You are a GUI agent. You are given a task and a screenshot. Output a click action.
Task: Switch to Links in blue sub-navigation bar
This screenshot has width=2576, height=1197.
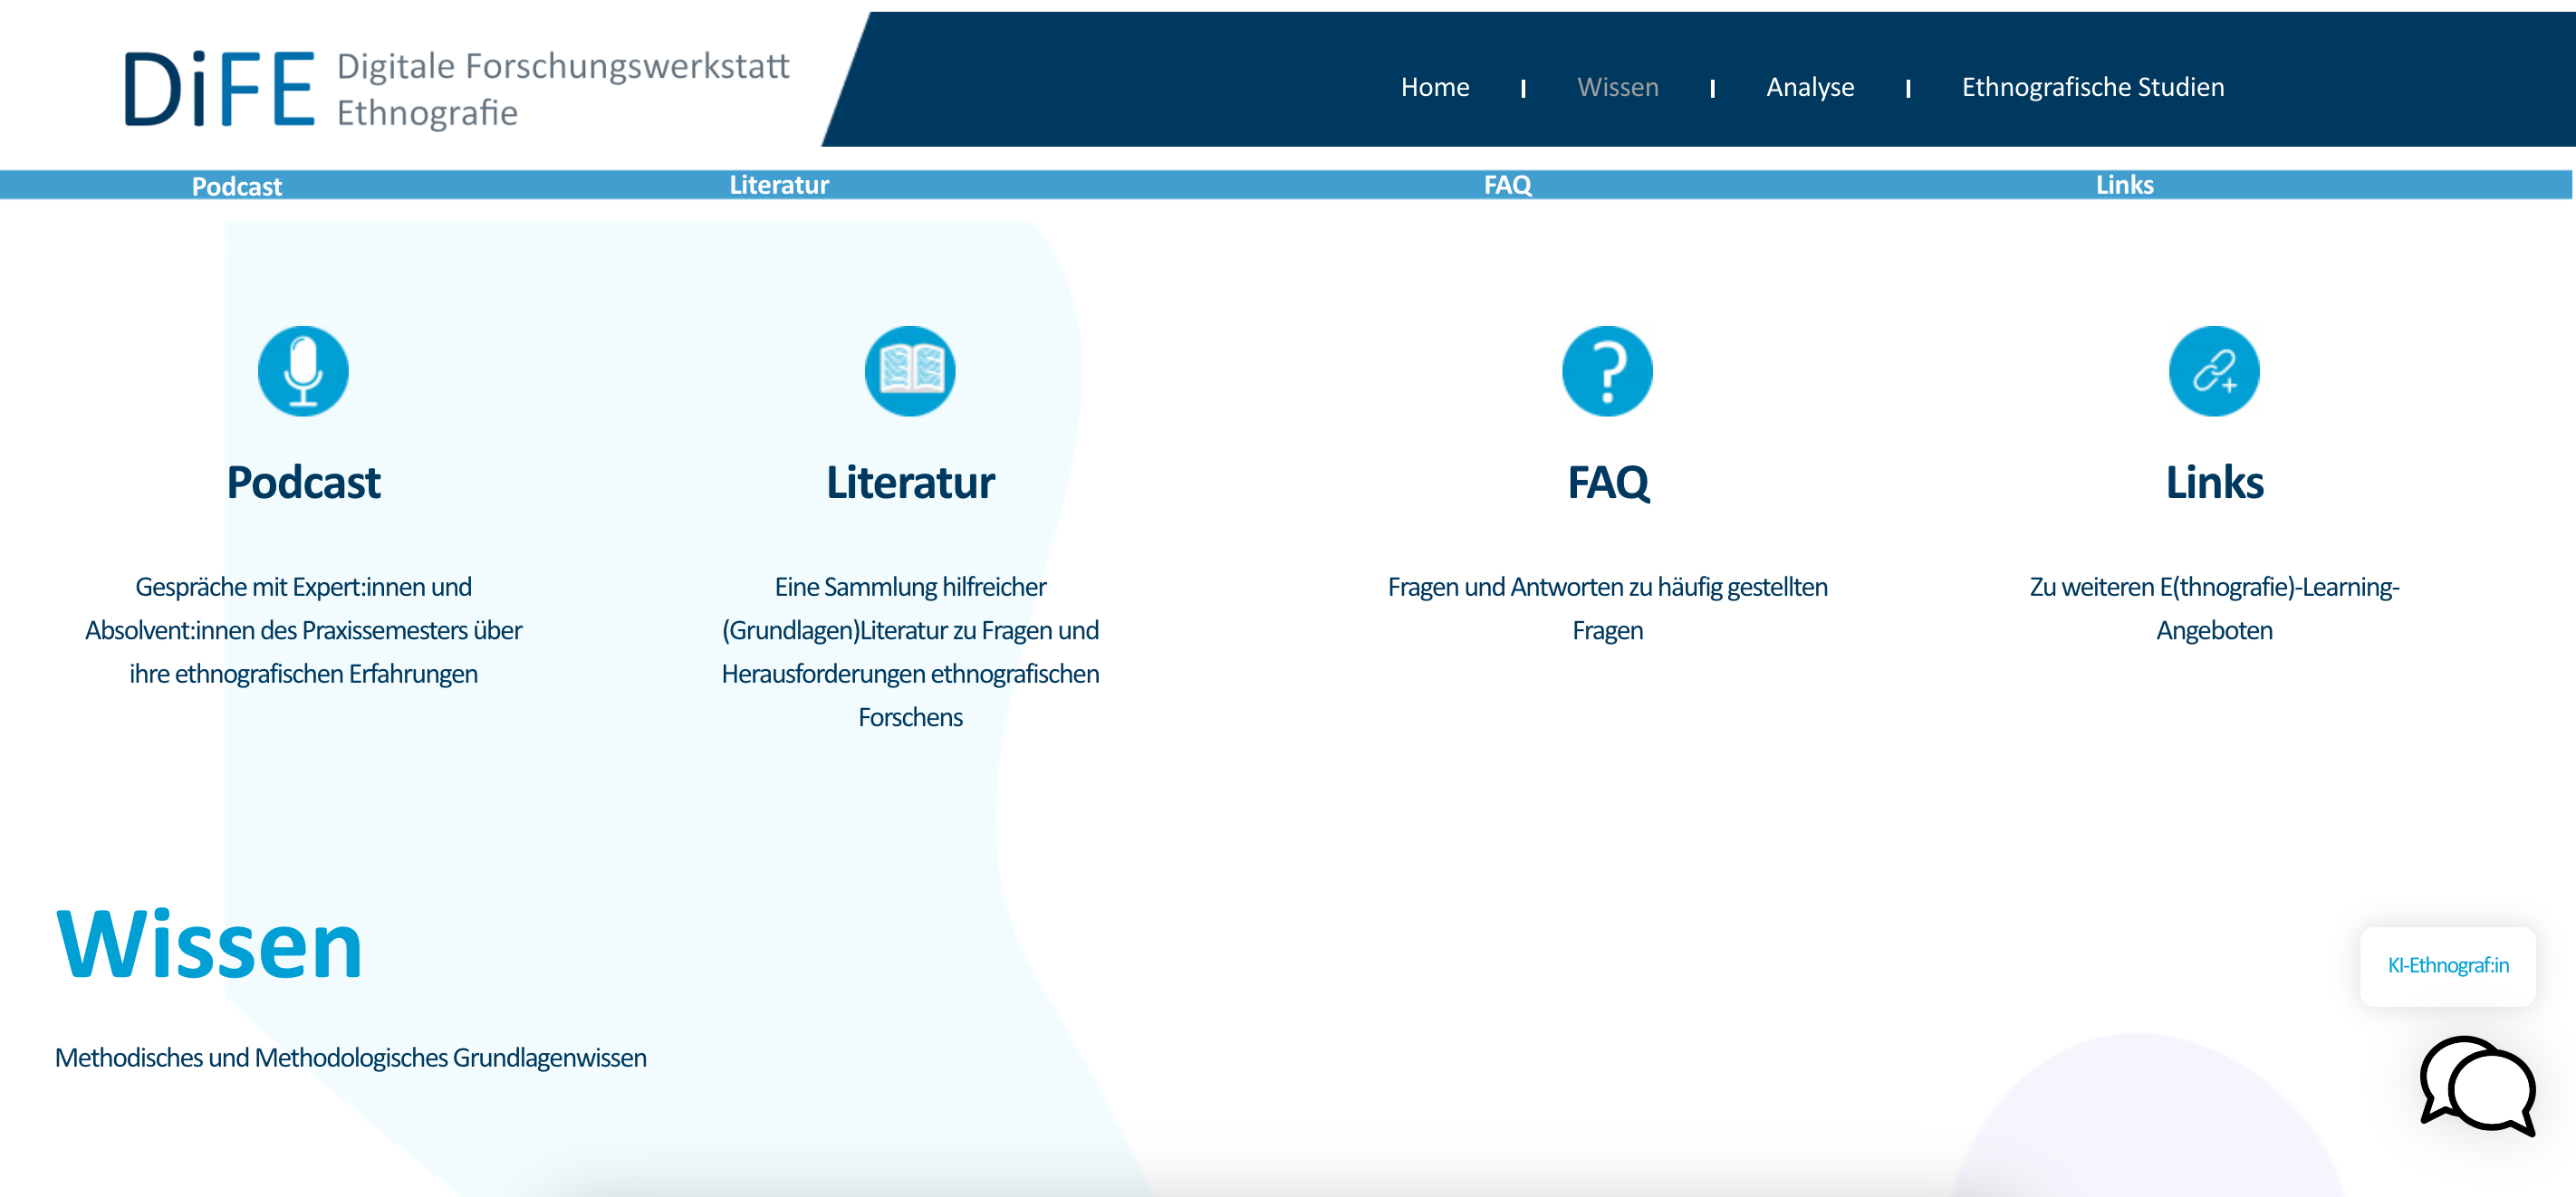click(2125, 185)
